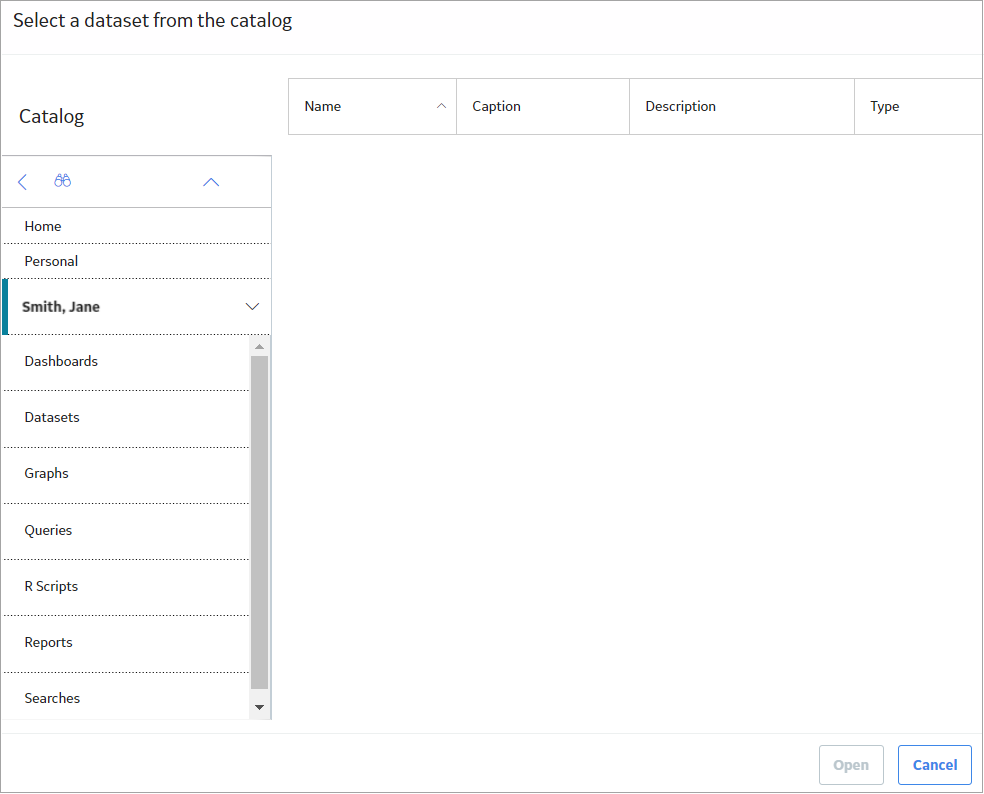Open the Dashboards folder
The width and height of the screenshot is (984, 794).
(126, 362)
